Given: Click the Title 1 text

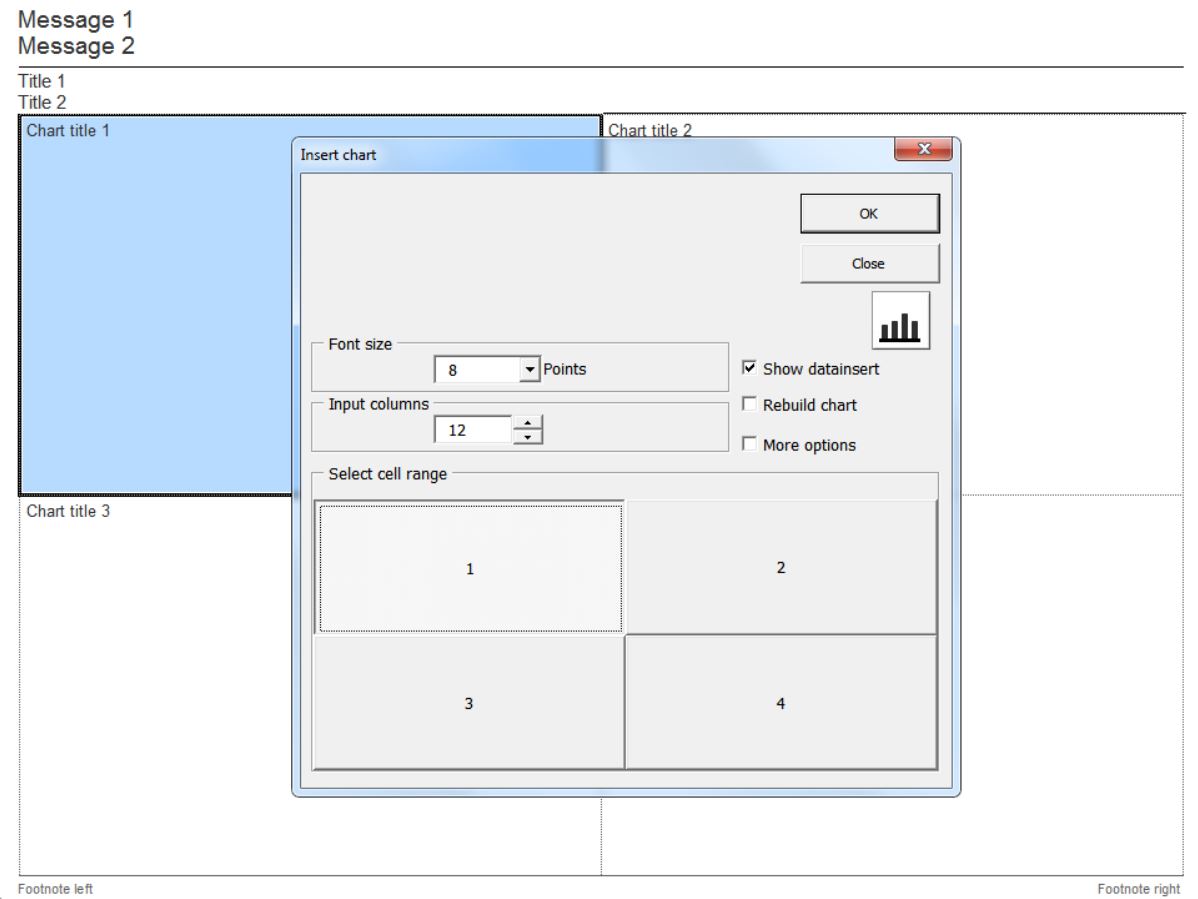Looking at the screenshot, I should [42, 81].
